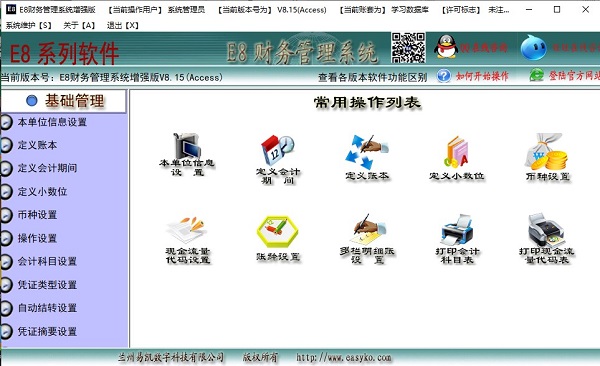Expand the 基础管理 sidebar section header
Viewport: 600px width, 366px height.
coord(63,101)
